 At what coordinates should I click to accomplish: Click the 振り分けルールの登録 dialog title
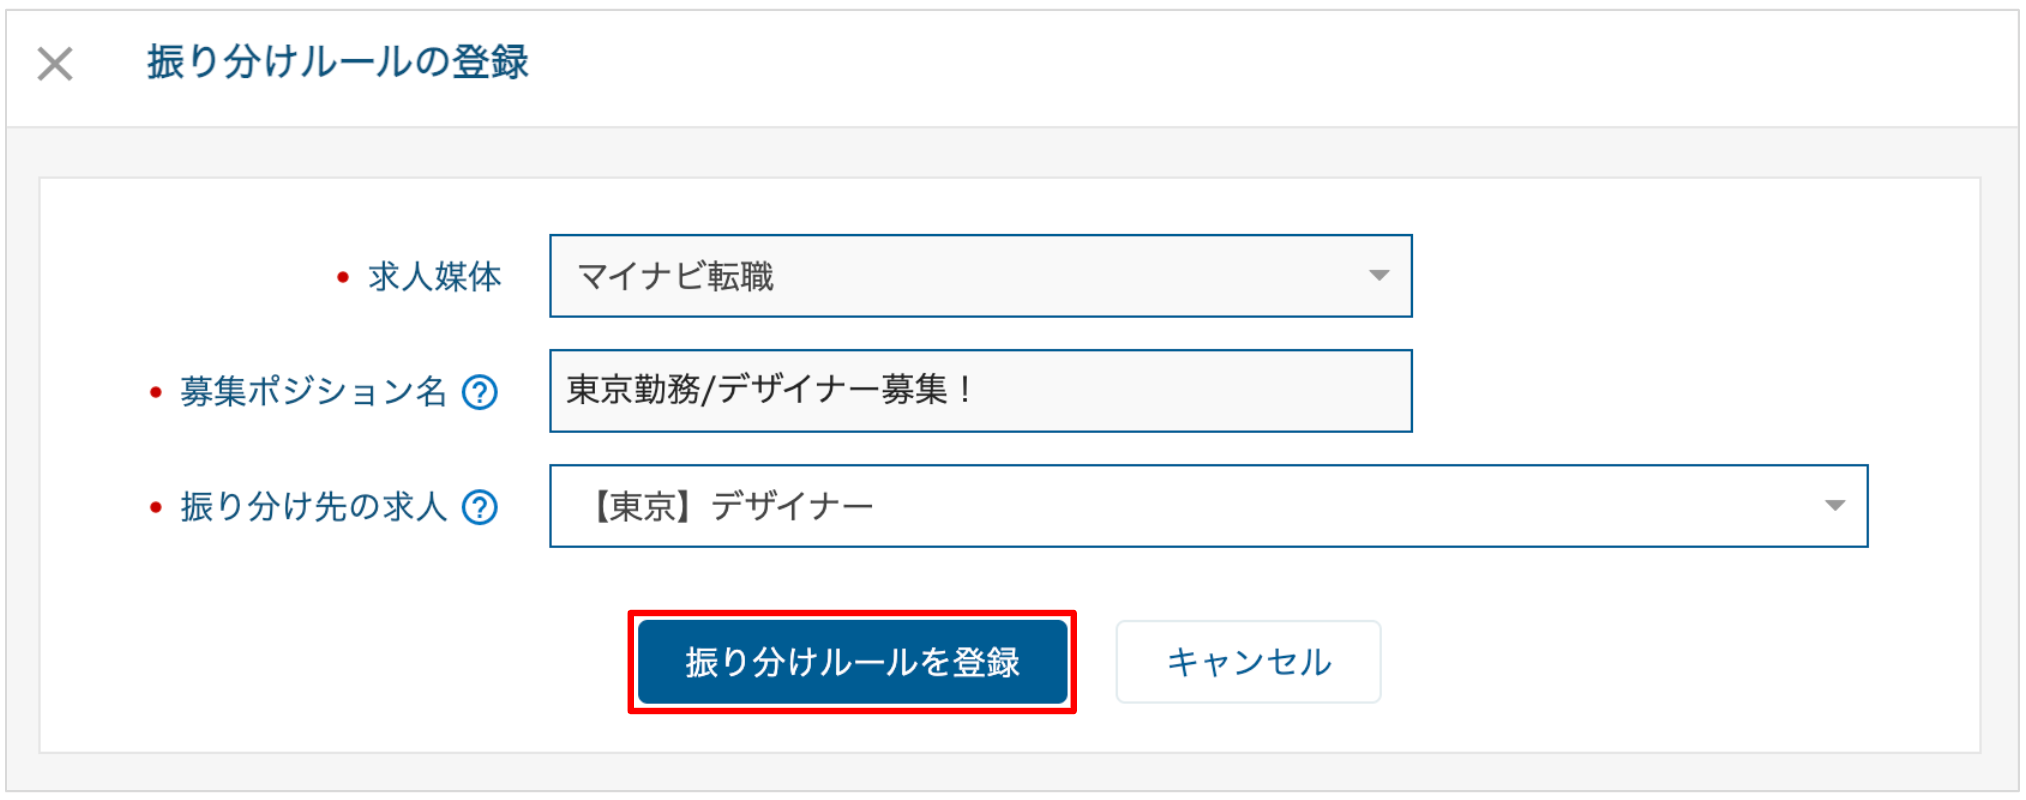coord(338,62)
